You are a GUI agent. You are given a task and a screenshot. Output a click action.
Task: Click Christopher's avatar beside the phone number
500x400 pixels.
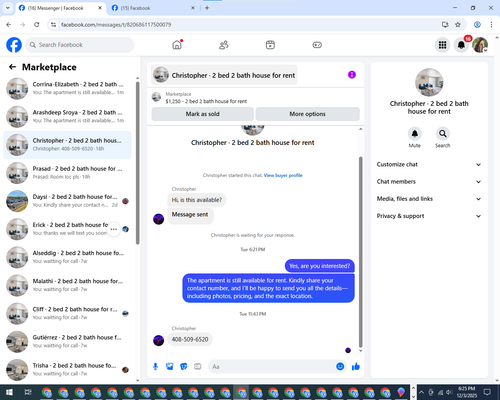pyautogui.click(x=158, y=340)
